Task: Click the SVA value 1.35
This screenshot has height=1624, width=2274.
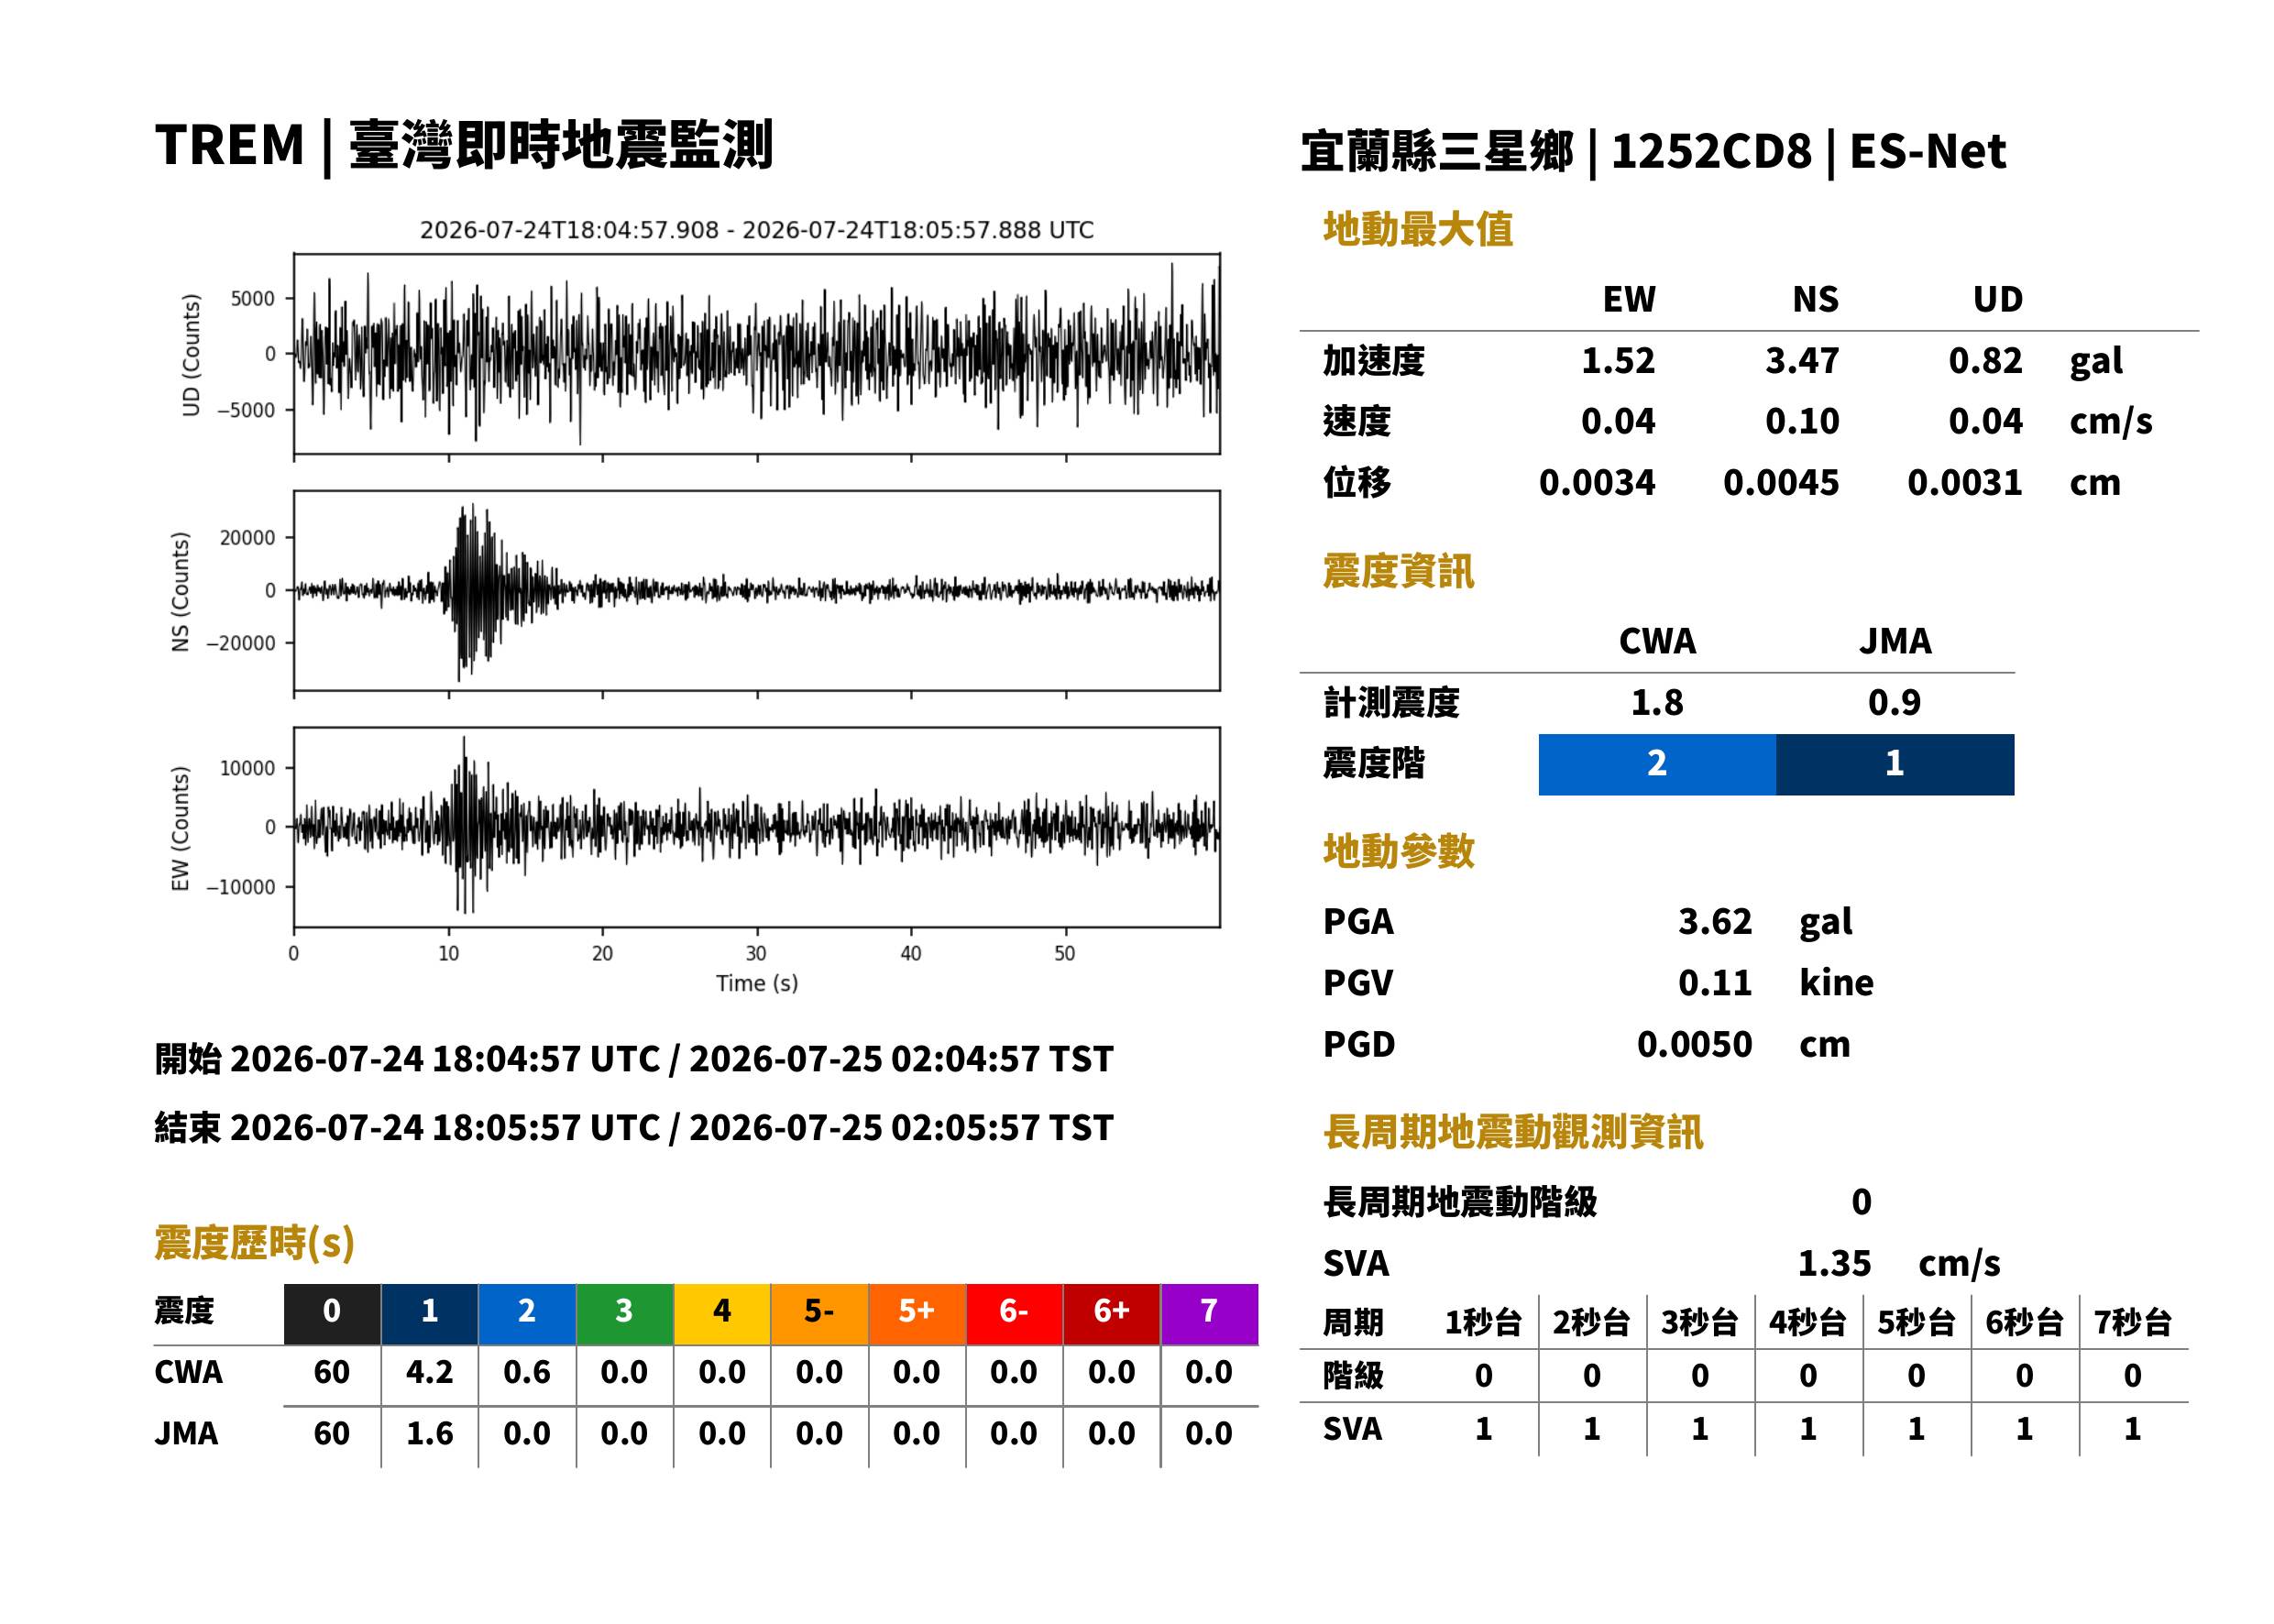Action: point(1834,1263)
